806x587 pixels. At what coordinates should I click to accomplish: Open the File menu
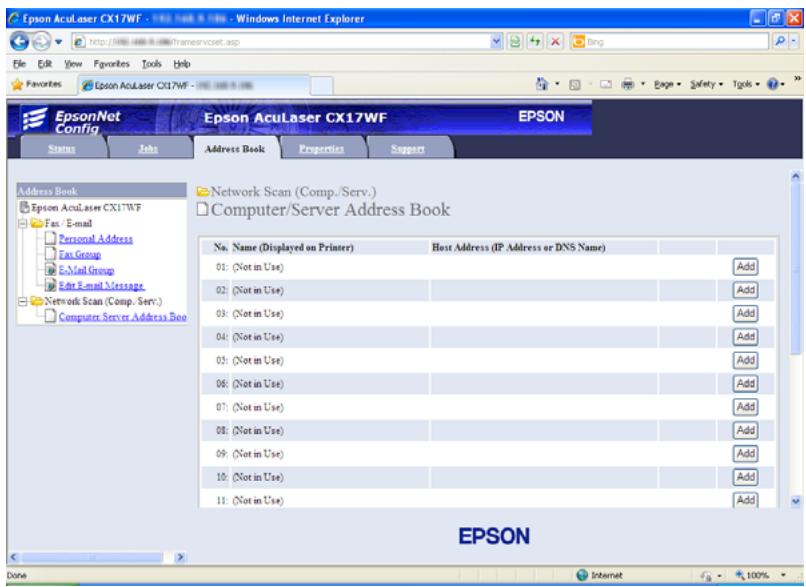pyautogui.click(x=19, y=64)
